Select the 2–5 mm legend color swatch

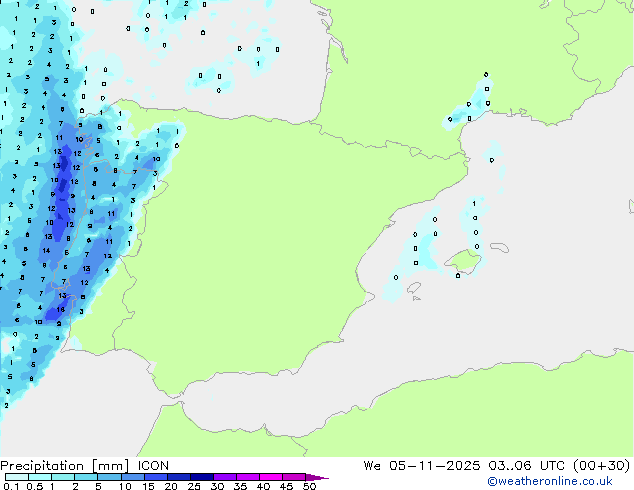point(86,477)
